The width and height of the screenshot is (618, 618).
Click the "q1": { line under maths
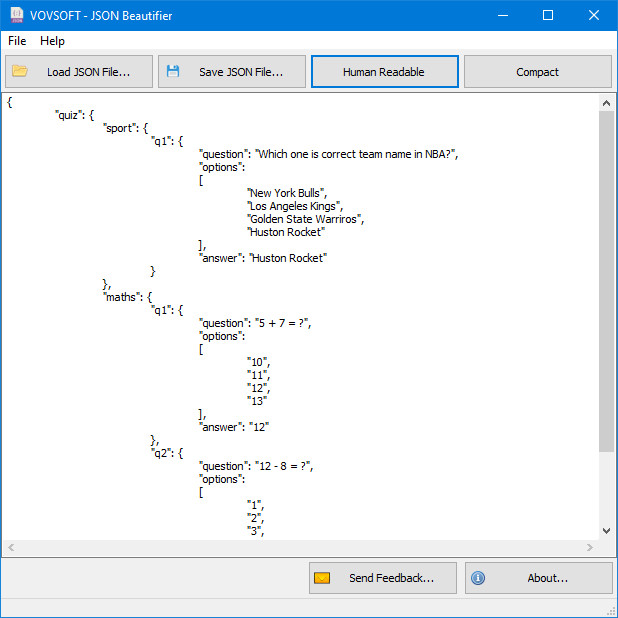167,310
